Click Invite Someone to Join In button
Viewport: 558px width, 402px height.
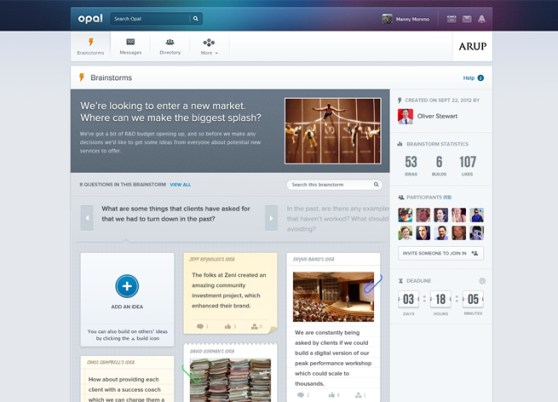pyautogui.click(x=441, y=253)
